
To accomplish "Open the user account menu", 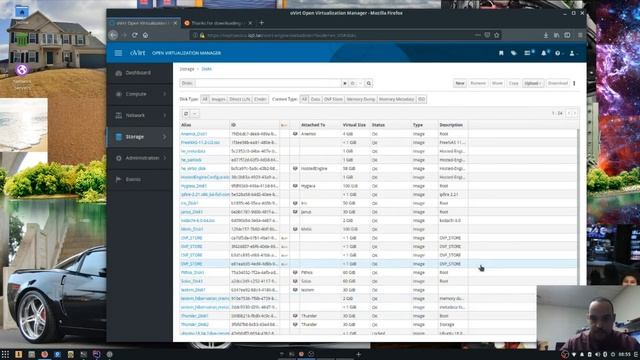I will [573, 53].
